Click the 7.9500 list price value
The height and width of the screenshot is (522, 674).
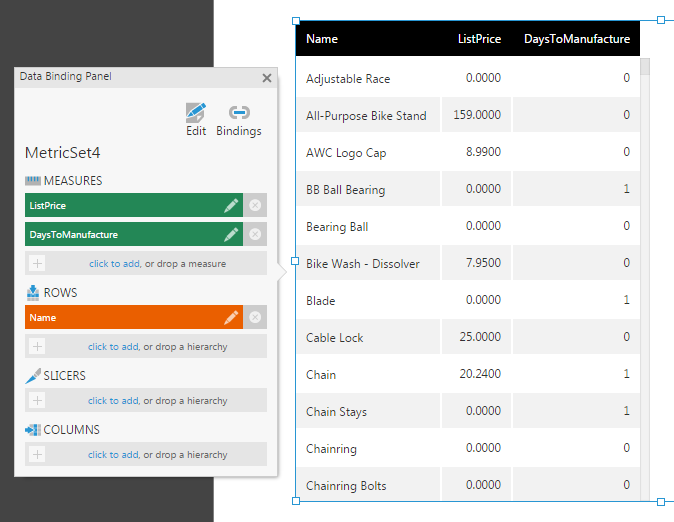pos(484,263)
